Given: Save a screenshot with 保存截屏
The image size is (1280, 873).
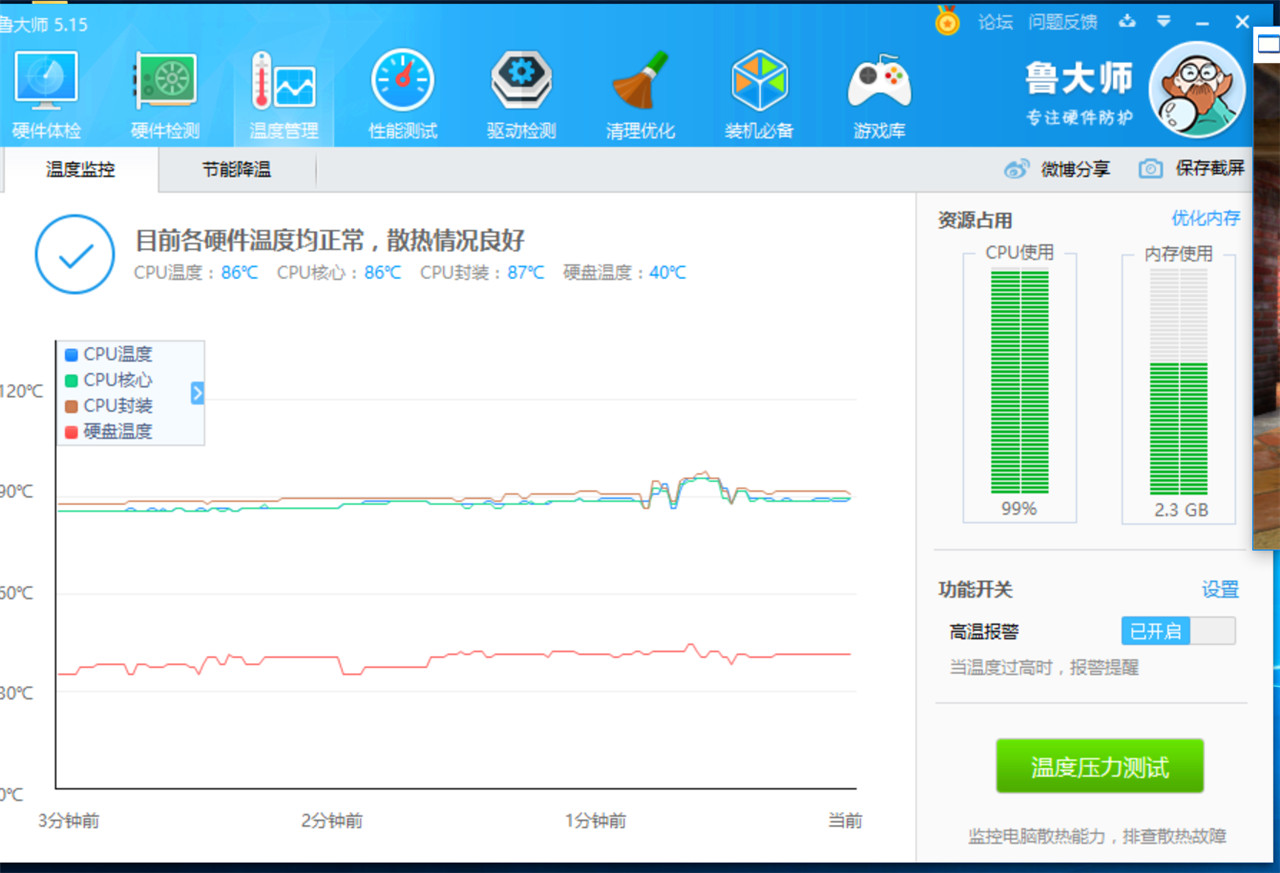Looking at the screenshot, I should (1192, 169).
